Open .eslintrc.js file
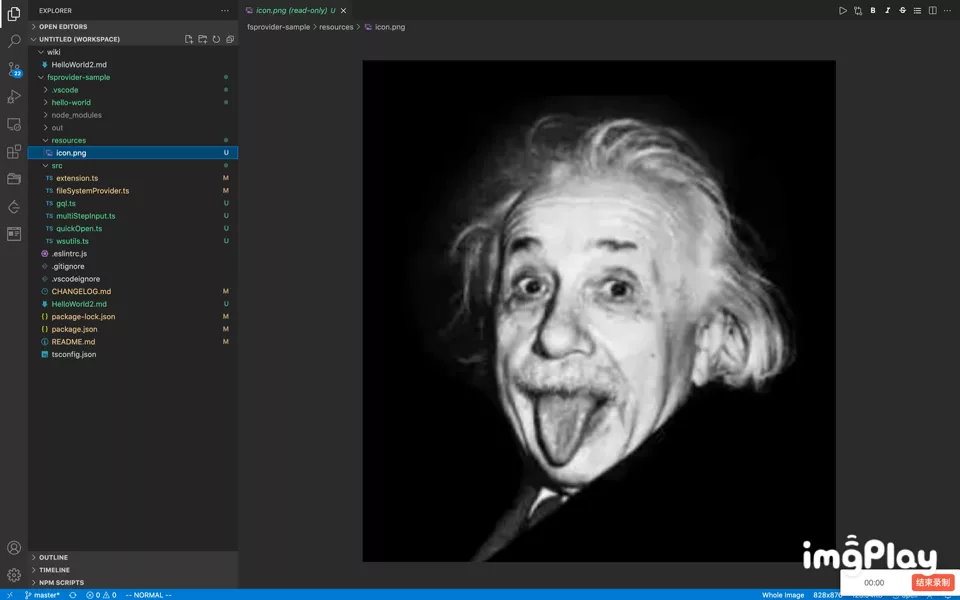Viewport: 960px width, 600px height. [x=133, y=253]
